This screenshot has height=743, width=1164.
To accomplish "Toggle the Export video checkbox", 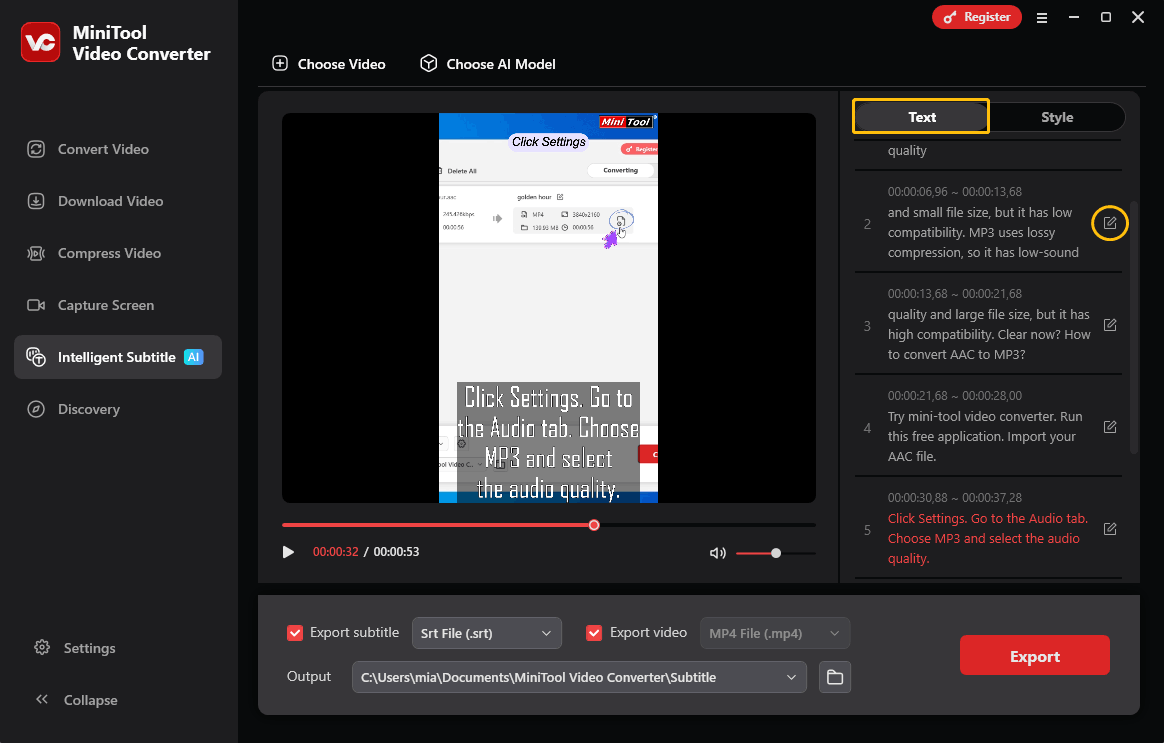I will 594,633.
